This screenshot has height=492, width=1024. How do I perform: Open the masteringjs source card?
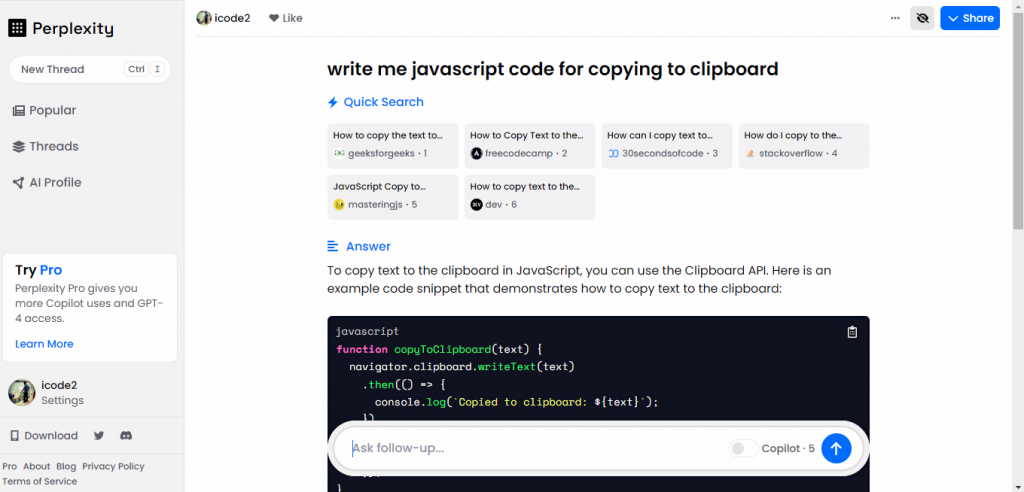392,197
